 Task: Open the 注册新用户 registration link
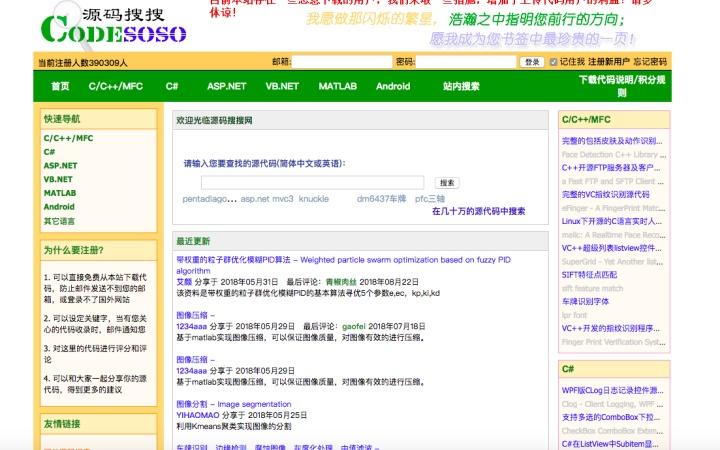tap(608, 62)
